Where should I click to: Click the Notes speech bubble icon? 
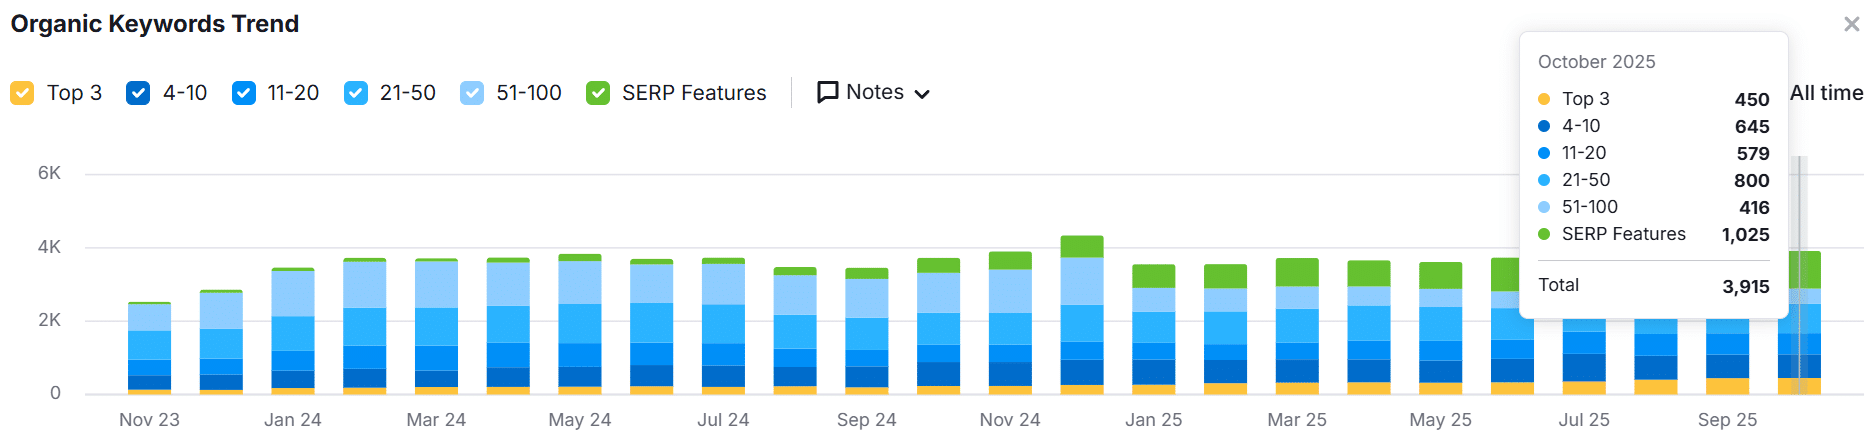pyautogui.click(x=828, y=93)
